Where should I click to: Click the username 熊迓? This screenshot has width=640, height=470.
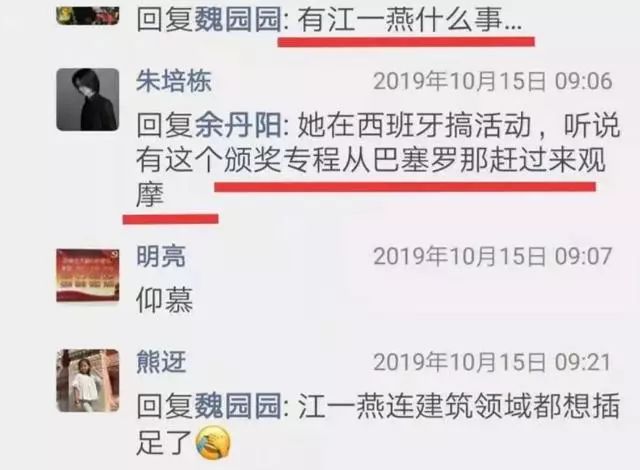[162, 362]
